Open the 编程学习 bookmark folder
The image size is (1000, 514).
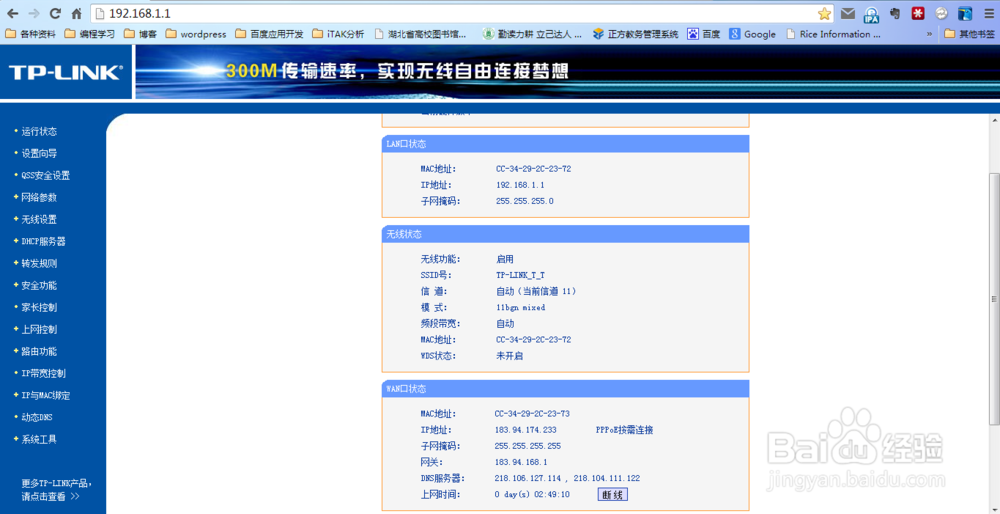point(89,34)
